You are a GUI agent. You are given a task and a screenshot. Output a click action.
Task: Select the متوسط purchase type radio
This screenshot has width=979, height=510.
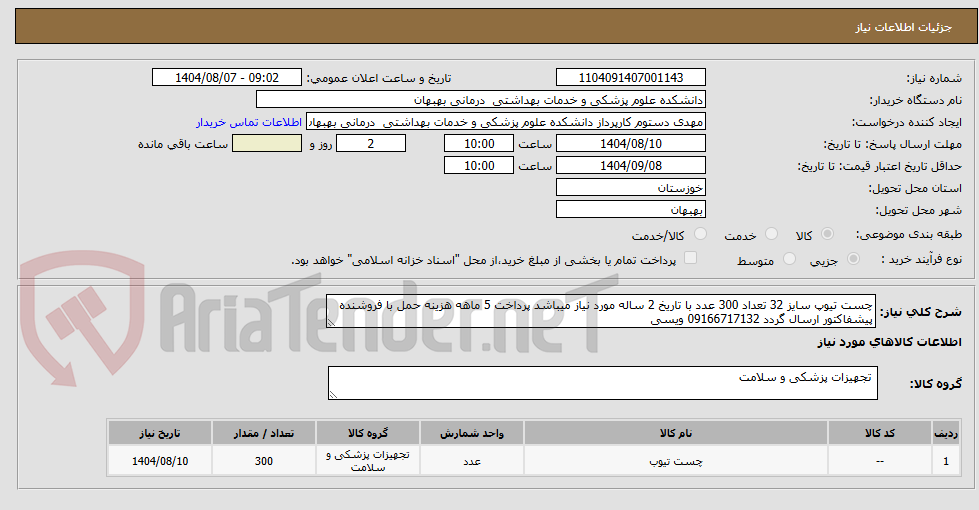point(789,259)
